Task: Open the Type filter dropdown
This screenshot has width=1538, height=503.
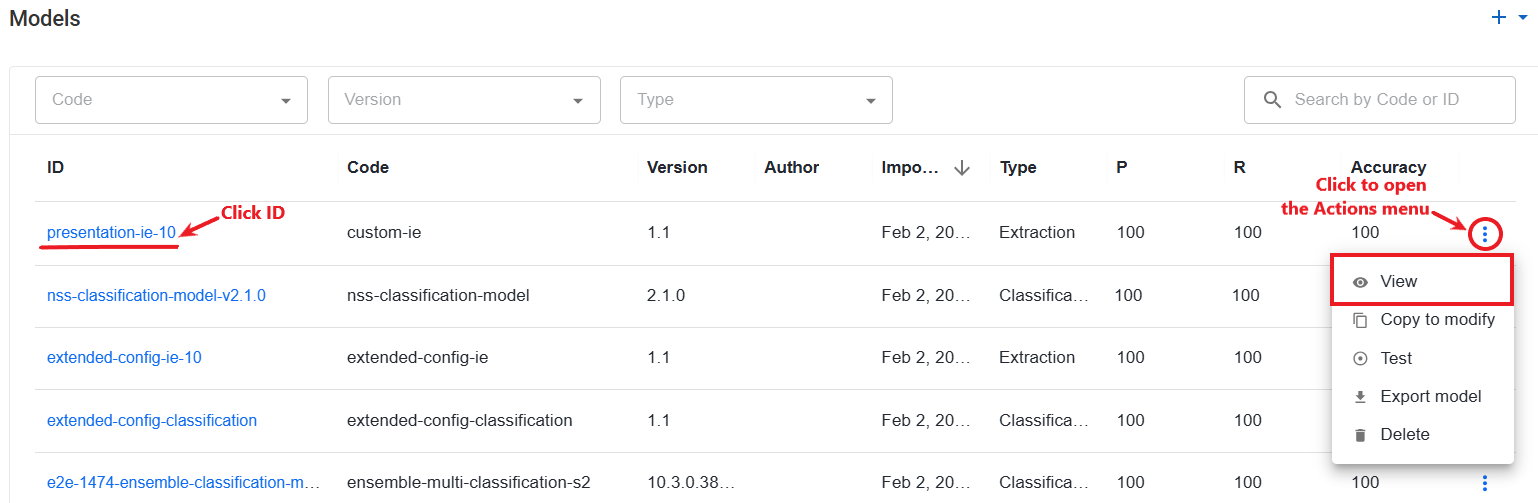Action: point(756,100)
